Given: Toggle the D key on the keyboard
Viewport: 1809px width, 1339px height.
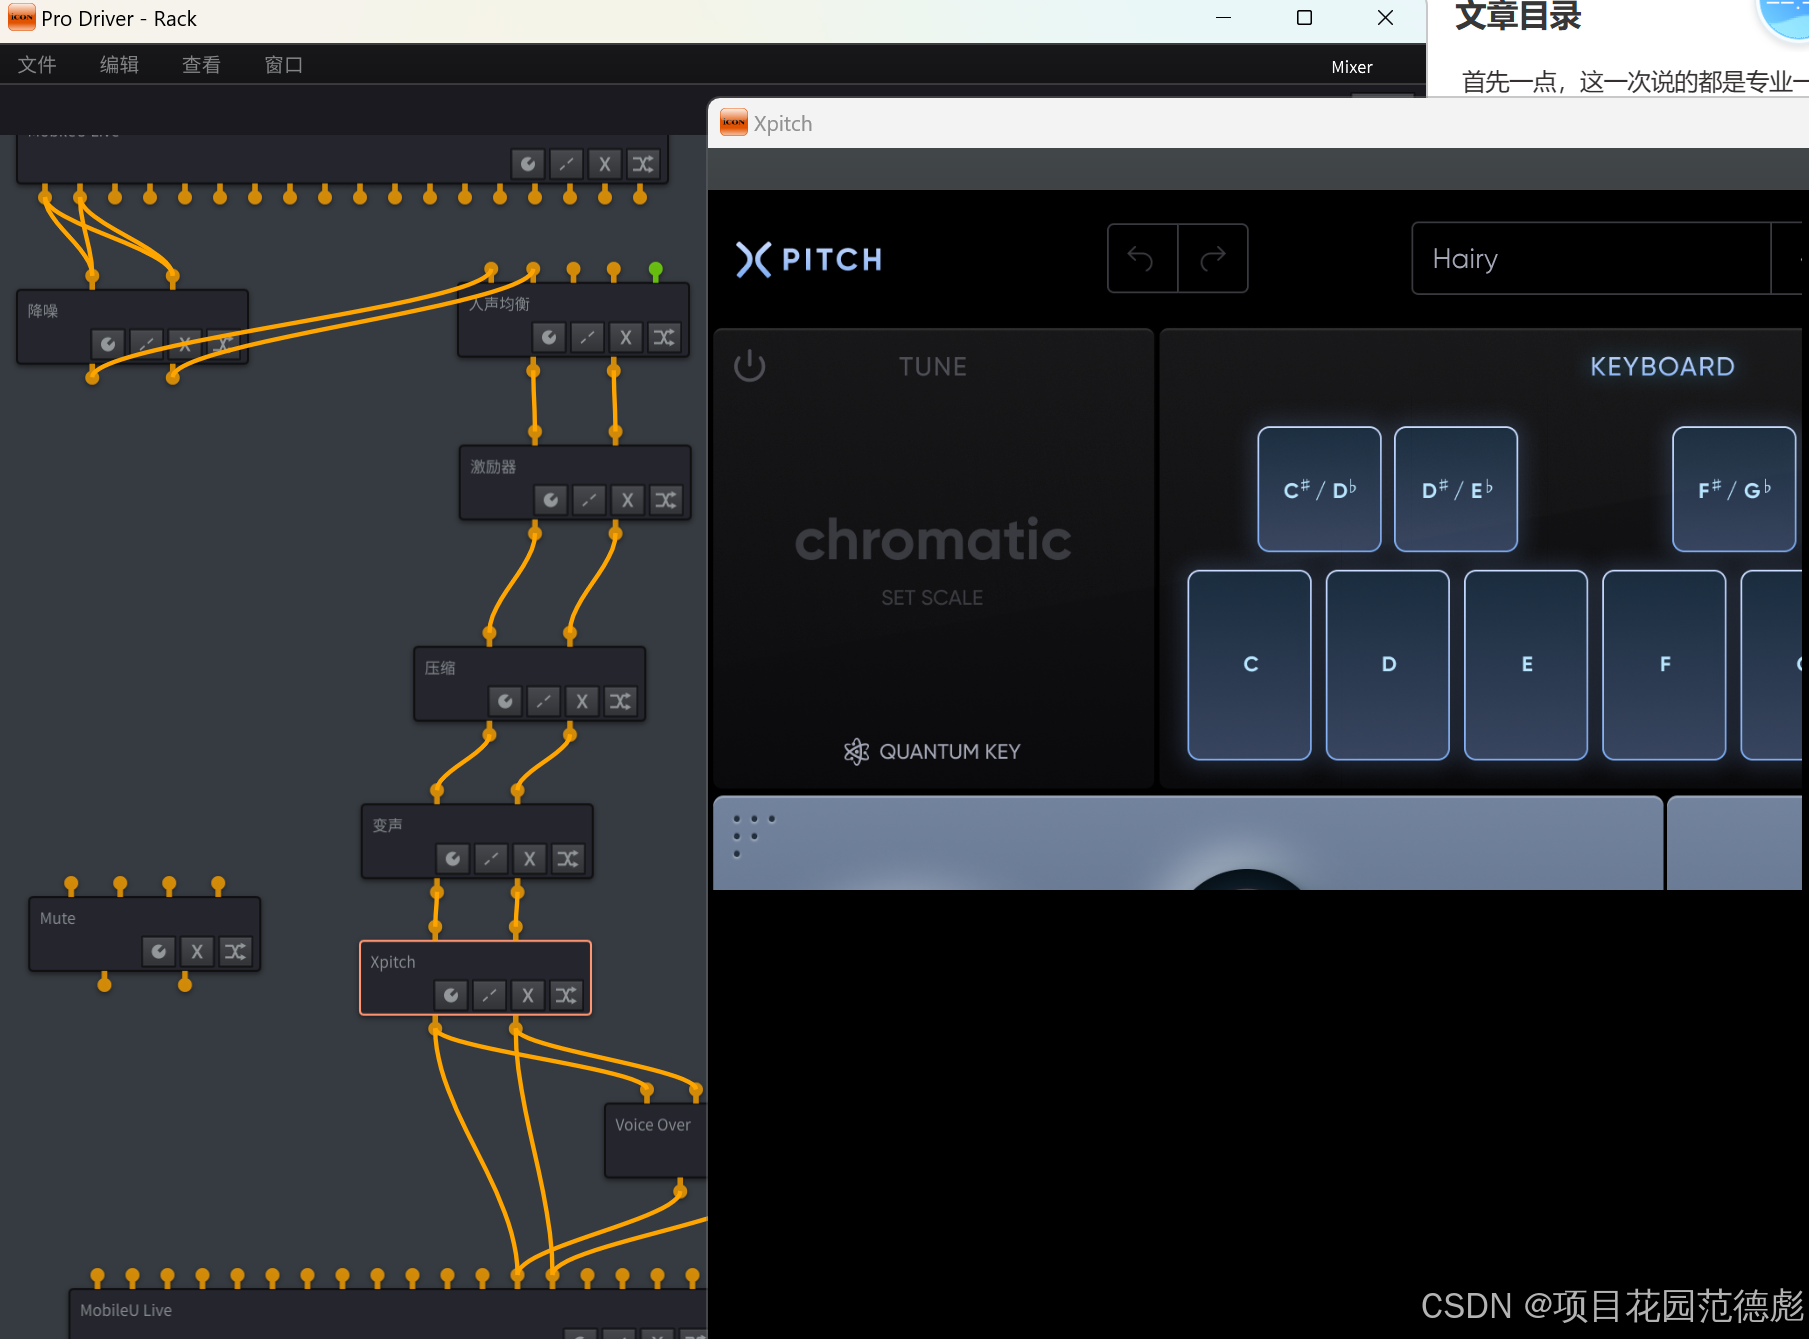Looking at the screenshot, I should [x=1388, y=665].
